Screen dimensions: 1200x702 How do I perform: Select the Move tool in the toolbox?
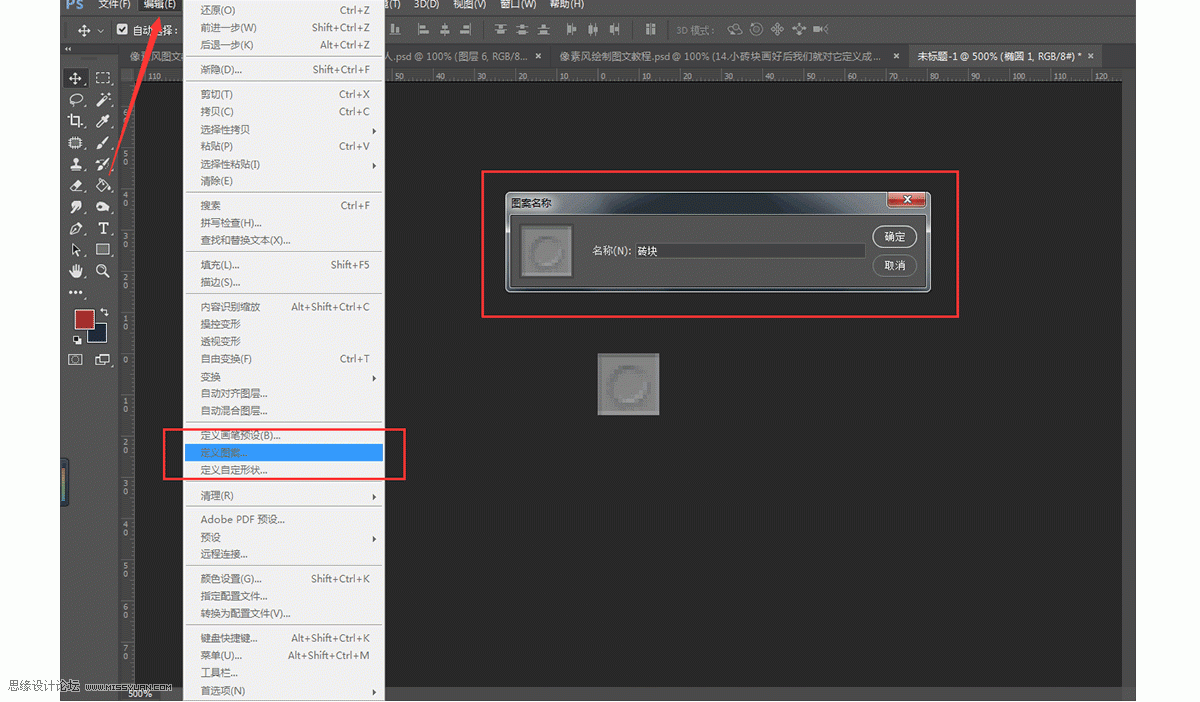click(76, 78)
